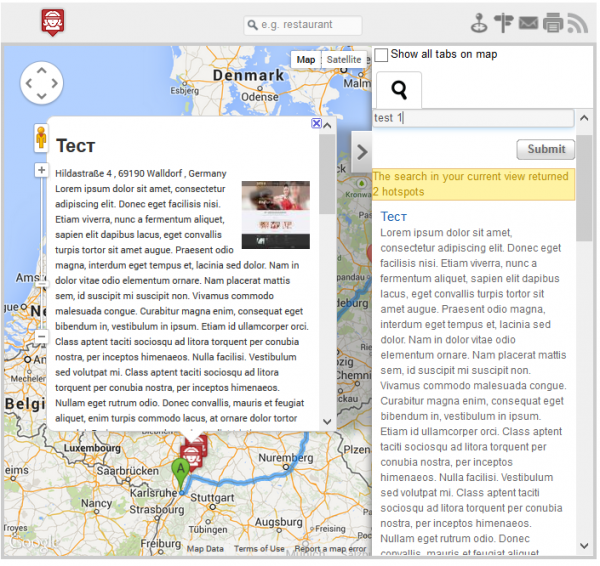
Task: Click the 'returned 2 hotspots' search result message
Action: coord(473,184)
